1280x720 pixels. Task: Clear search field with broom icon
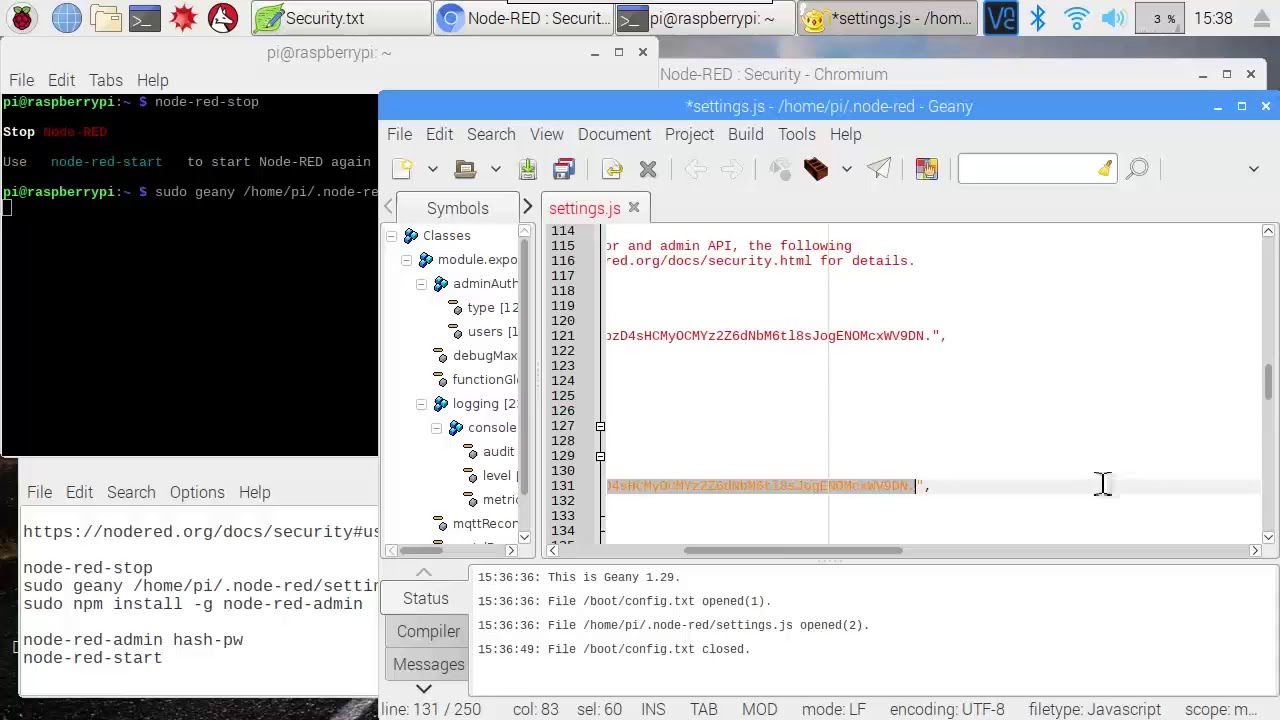point(1104,169)
